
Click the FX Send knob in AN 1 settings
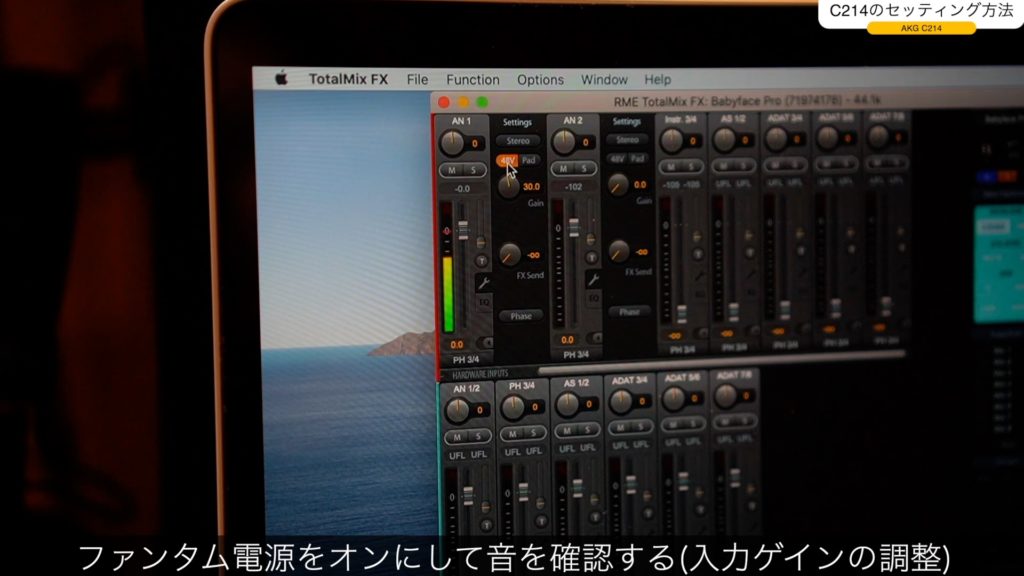coord(509,255)
